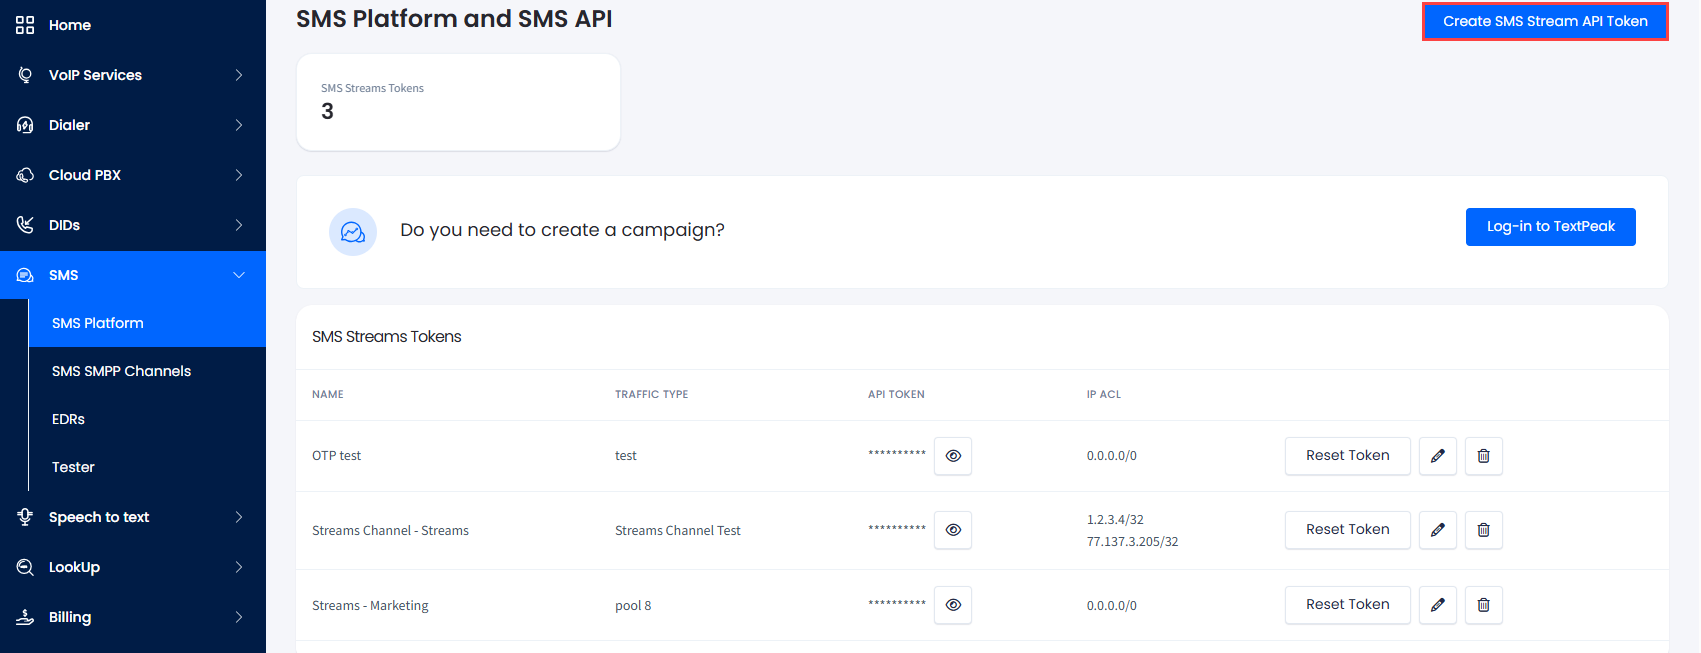This screenshot has height=653, width=1701.
Task: Click the Speech to text microphone icon
Action: click(x=25, y=517)
